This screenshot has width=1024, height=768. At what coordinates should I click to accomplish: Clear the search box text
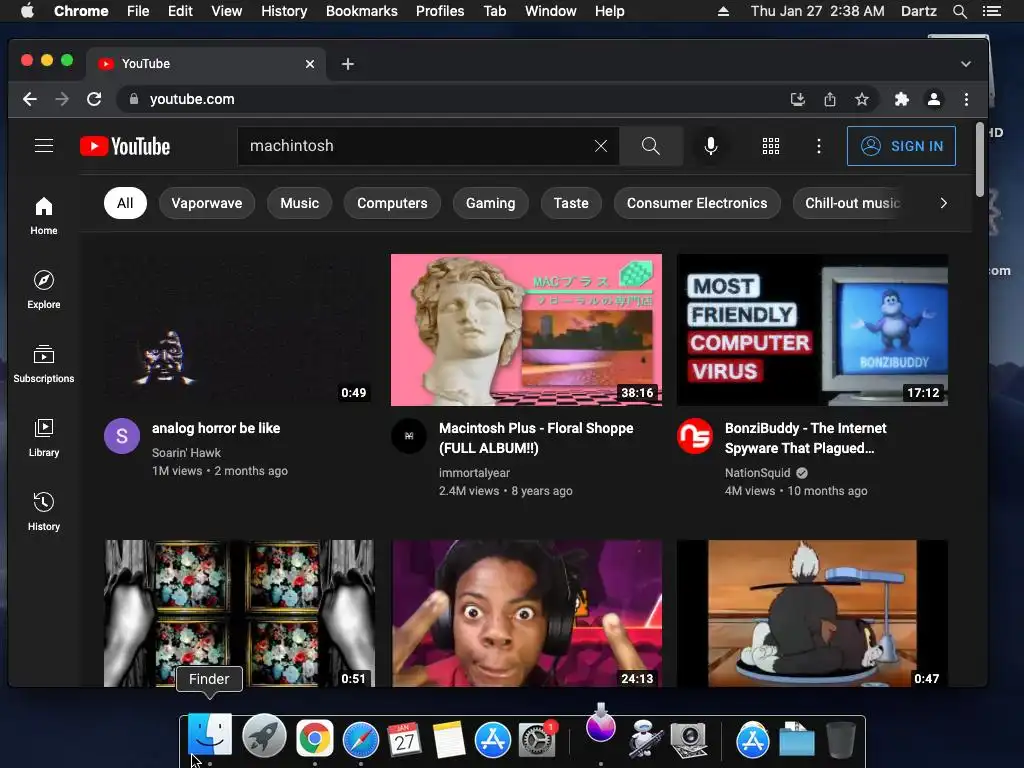601,146
